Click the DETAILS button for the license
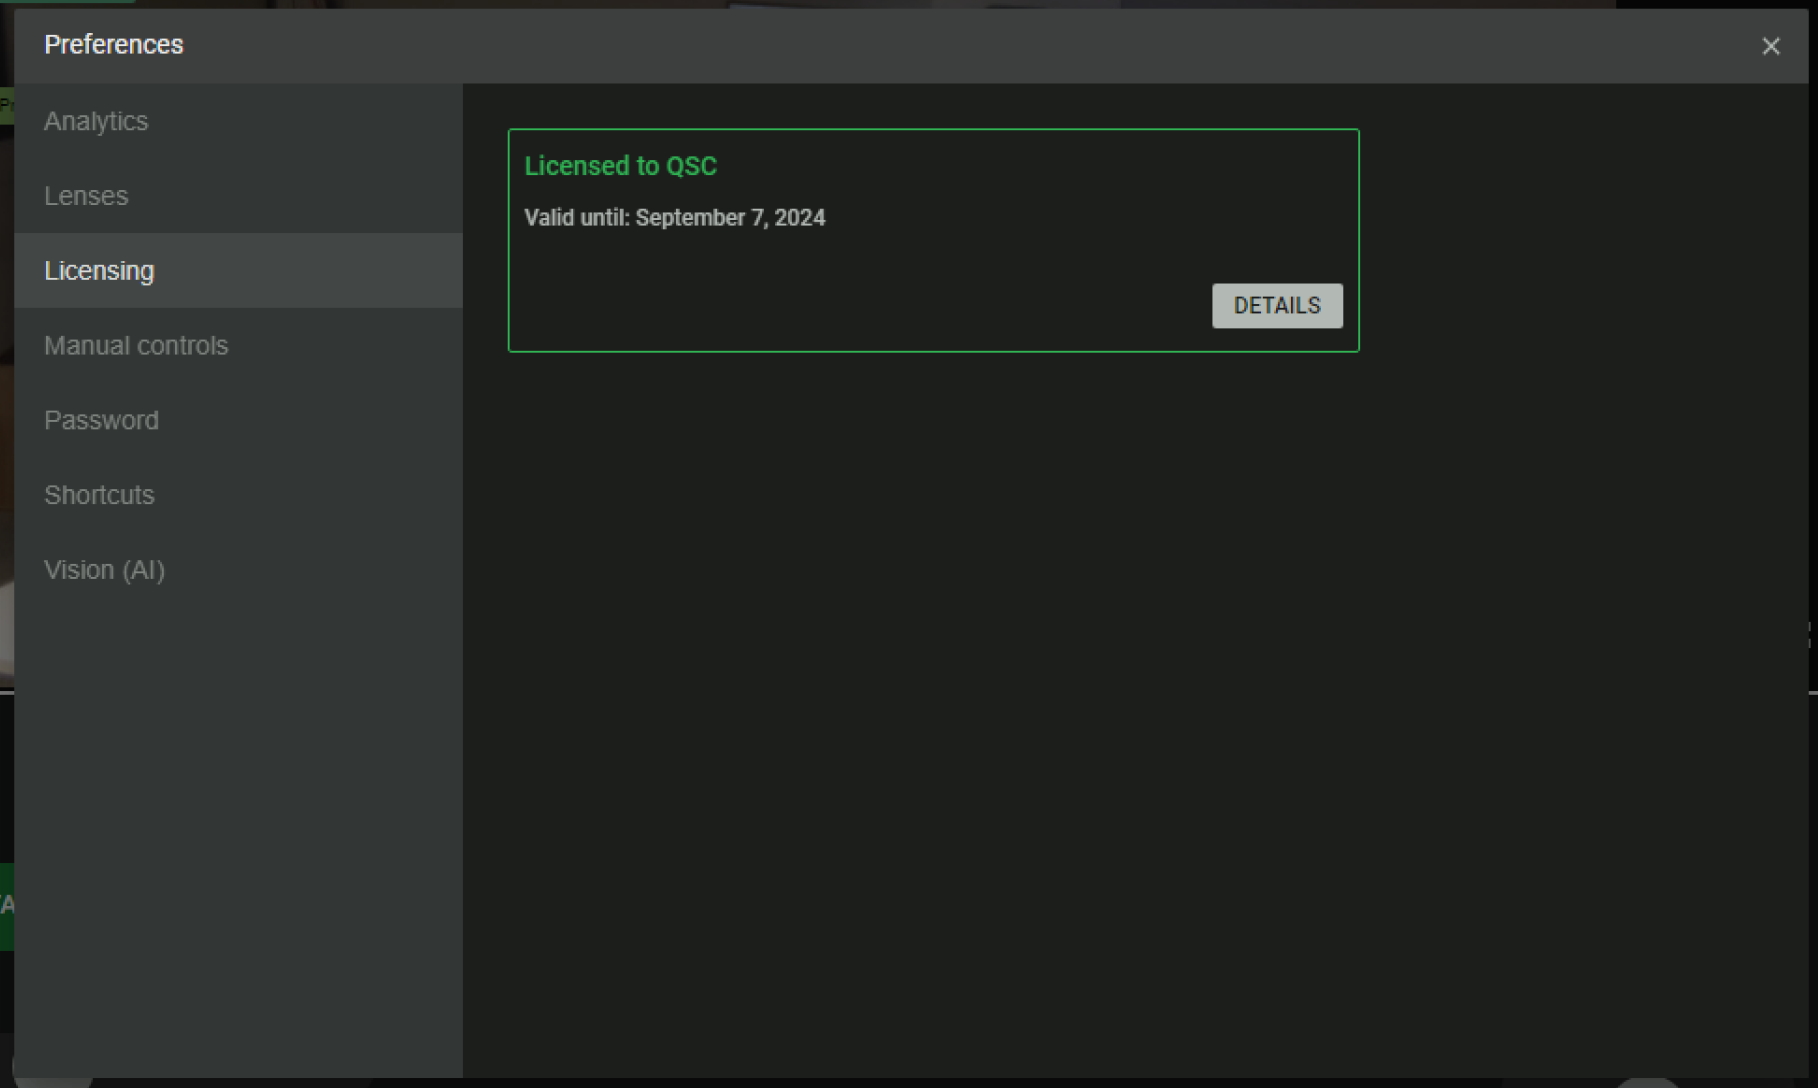 click(x=1276, y=306)
